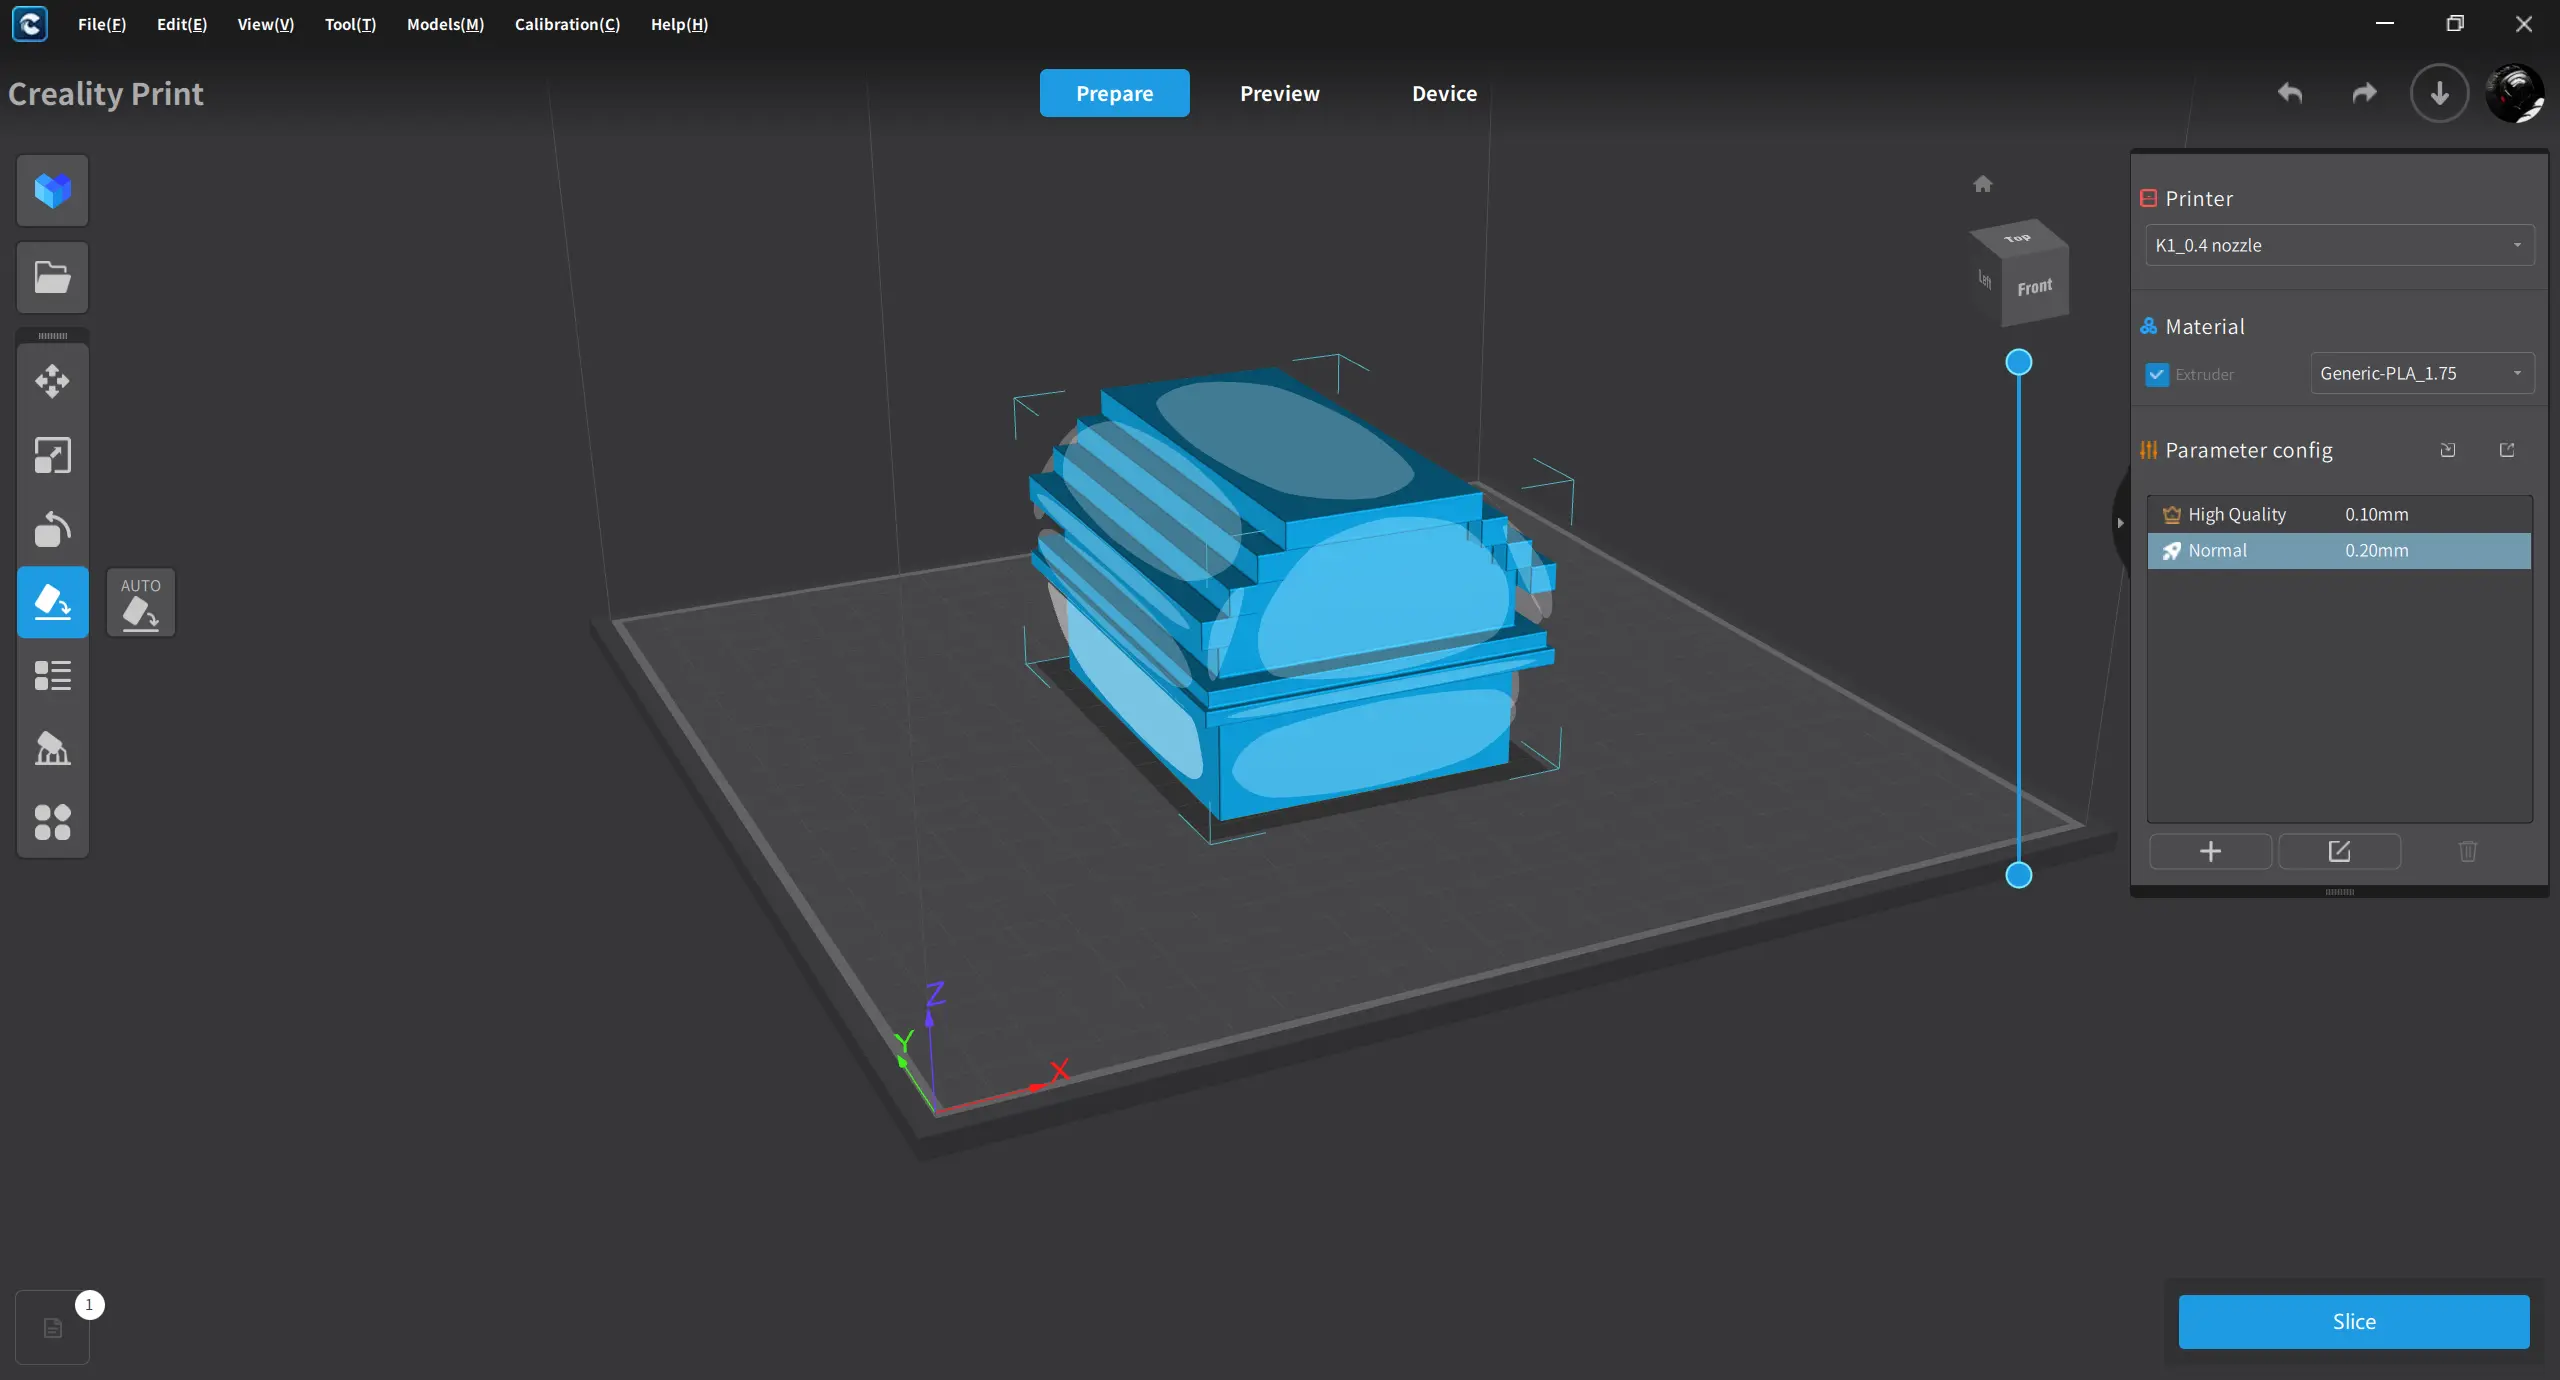This screenshot has width=2560, height=1380.
Task: Click the top handle of layer slider
Action: pos(2019,362)
